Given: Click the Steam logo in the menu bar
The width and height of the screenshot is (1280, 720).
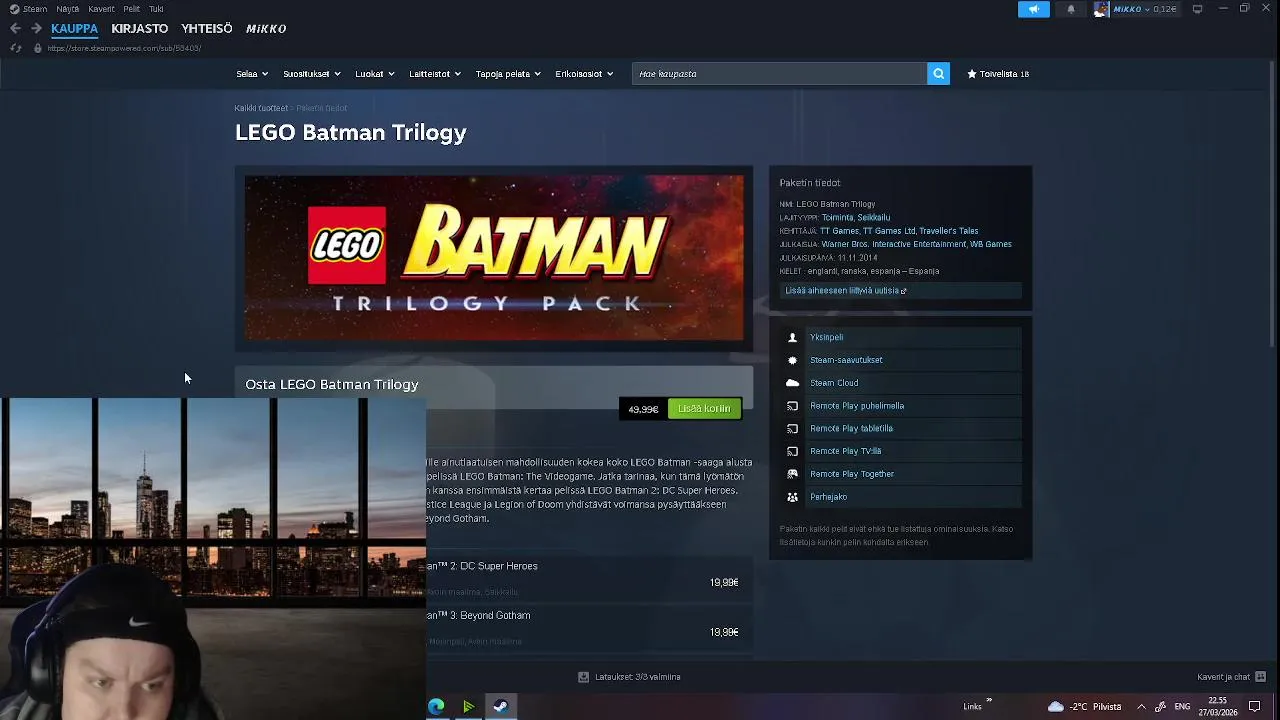Looking at the screenshot, I should (14, 9).
